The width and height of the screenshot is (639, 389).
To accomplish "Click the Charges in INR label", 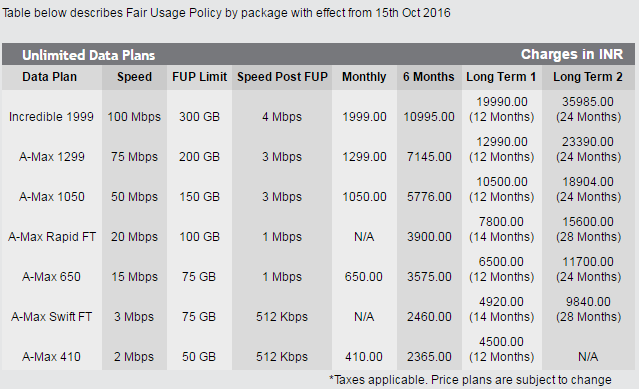I will [x=572, y=54].
